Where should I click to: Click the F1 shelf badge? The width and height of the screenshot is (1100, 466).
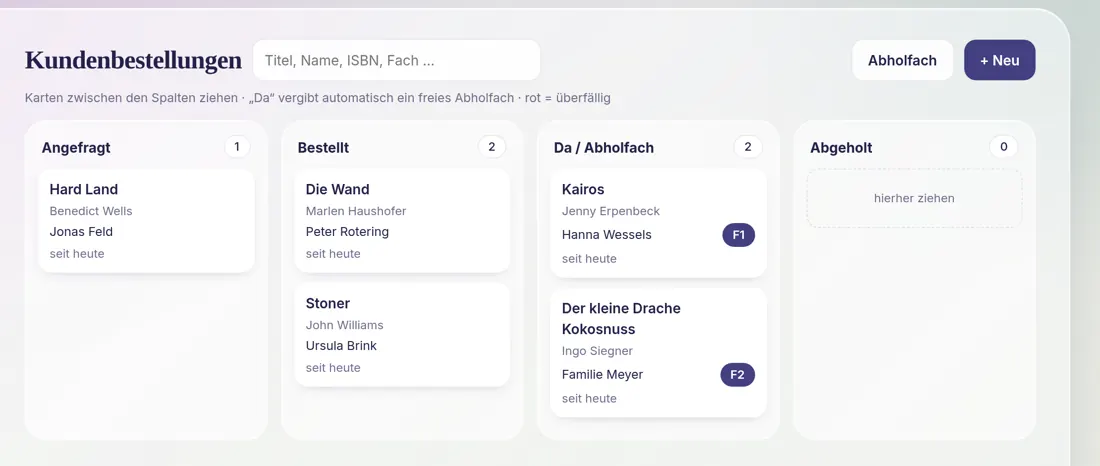[x=739, y=235]
